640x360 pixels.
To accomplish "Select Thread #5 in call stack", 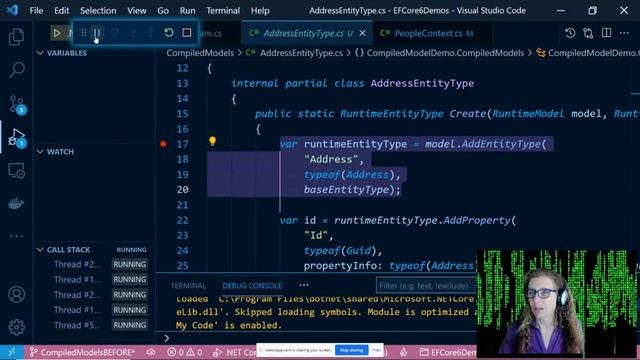I will click(94, 325).
